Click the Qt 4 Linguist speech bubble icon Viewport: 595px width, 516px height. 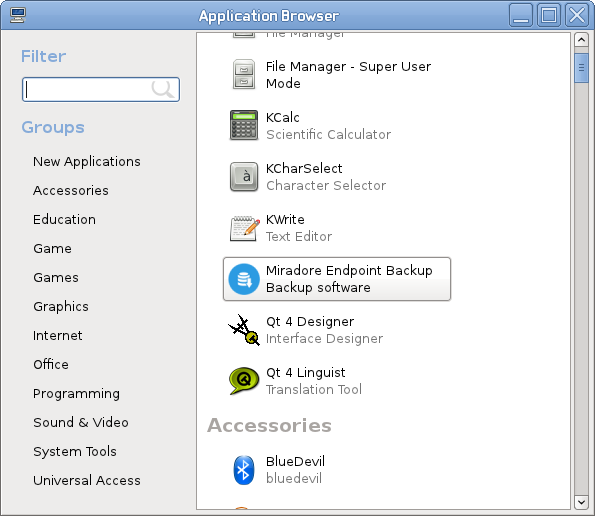coord(244,381)
